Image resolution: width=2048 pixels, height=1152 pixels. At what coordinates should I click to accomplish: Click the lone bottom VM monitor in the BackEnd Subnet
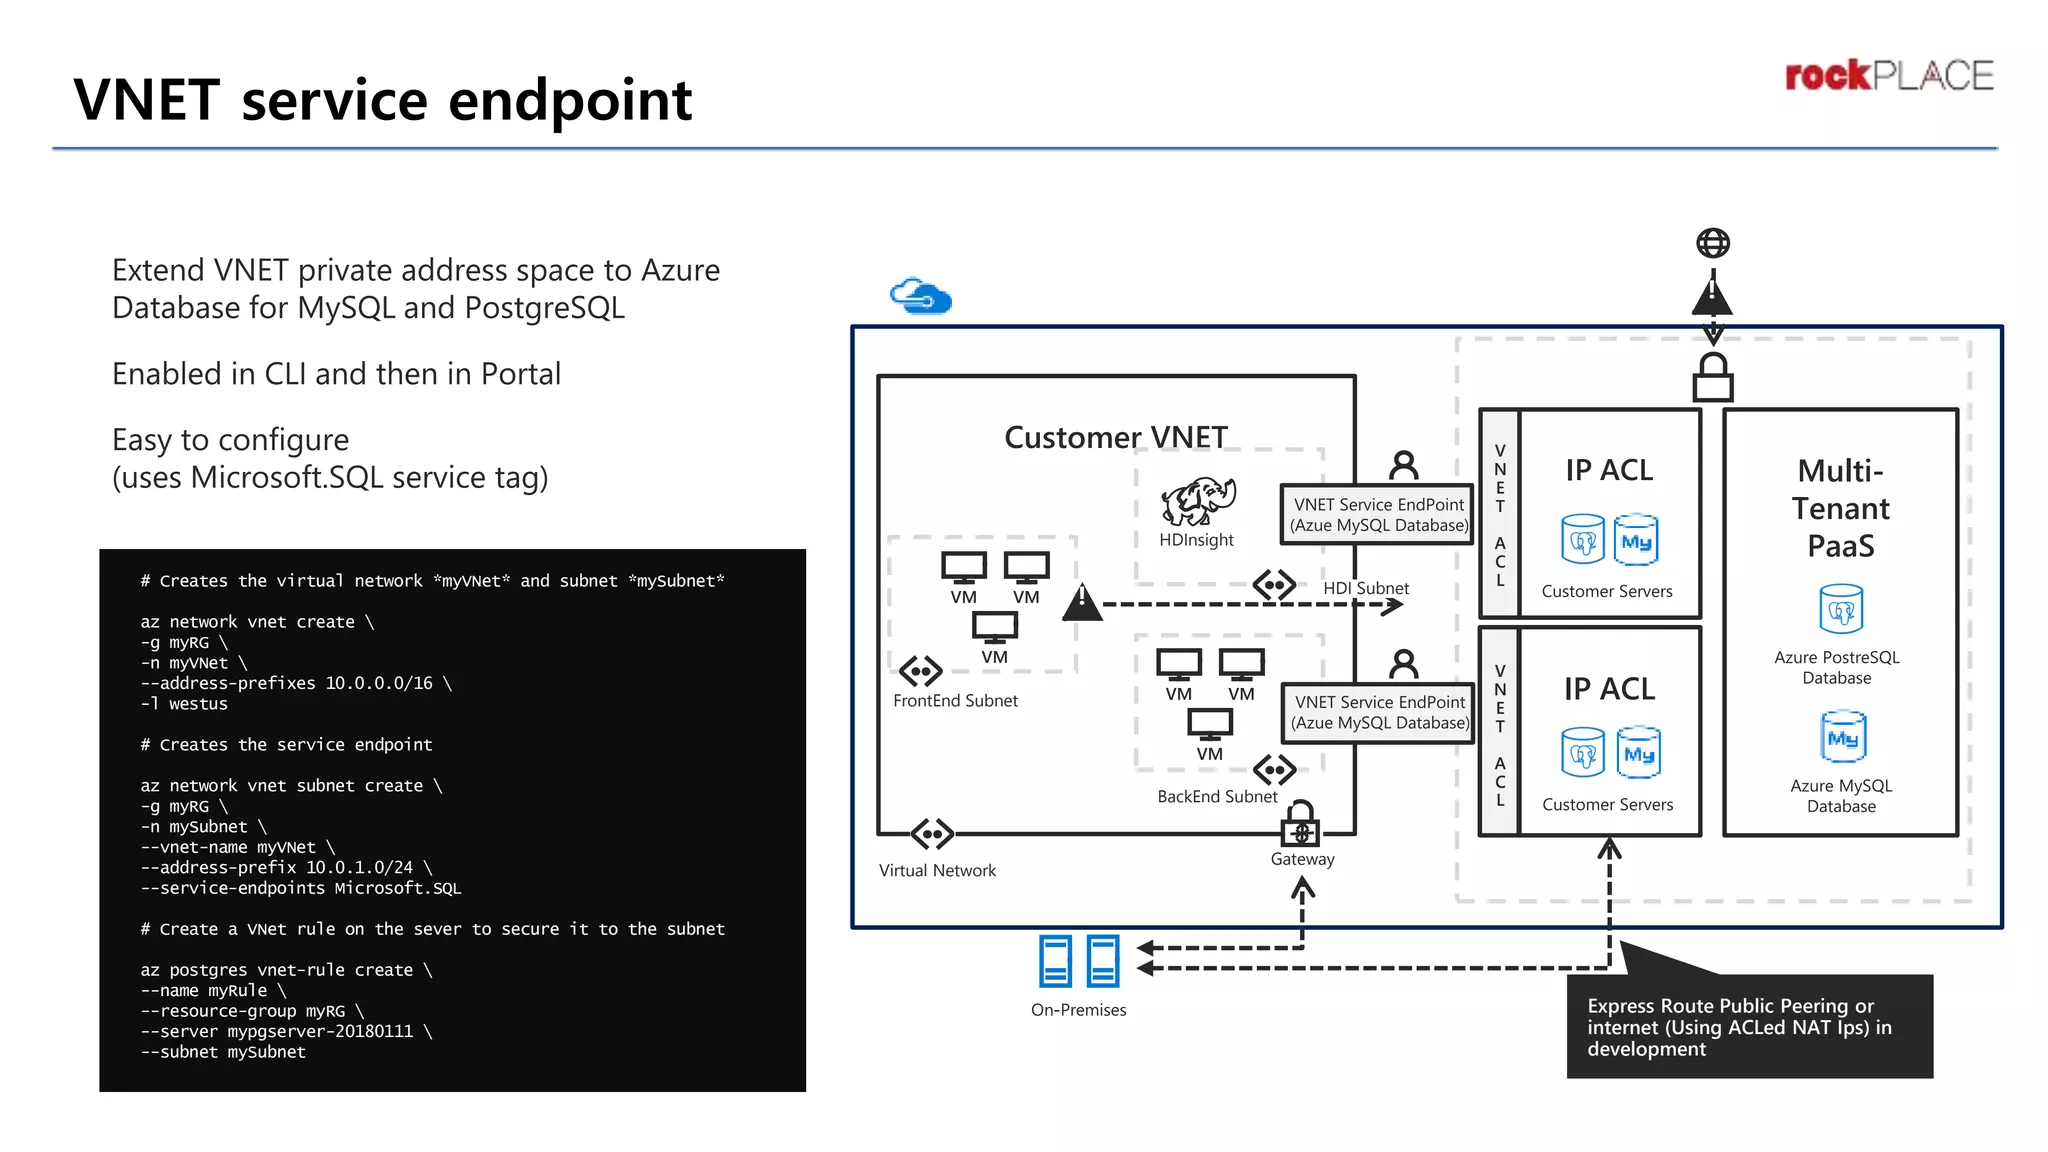[x=1210, y=723]
